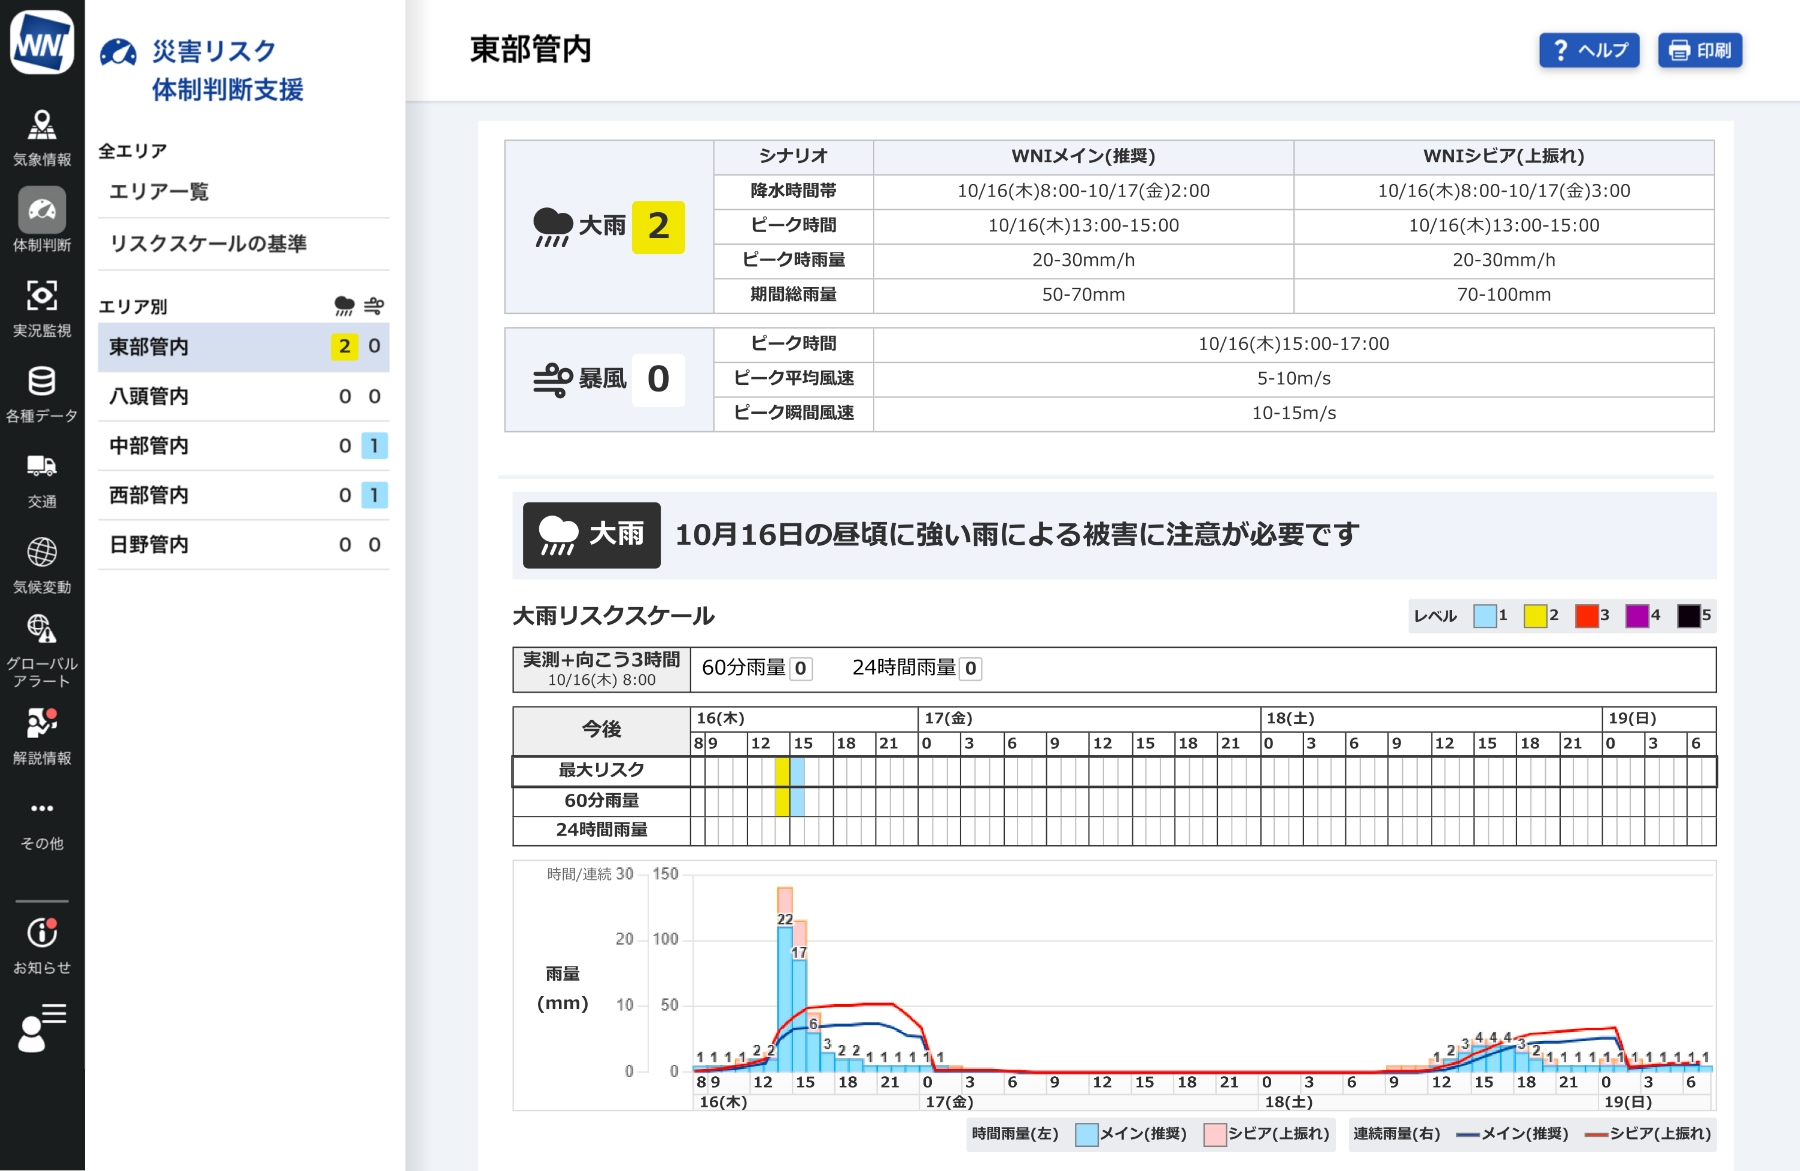This screenshot has width=1800, height=1171.
Task: Click the 印刷 print button
Action: pos(1700,50)
